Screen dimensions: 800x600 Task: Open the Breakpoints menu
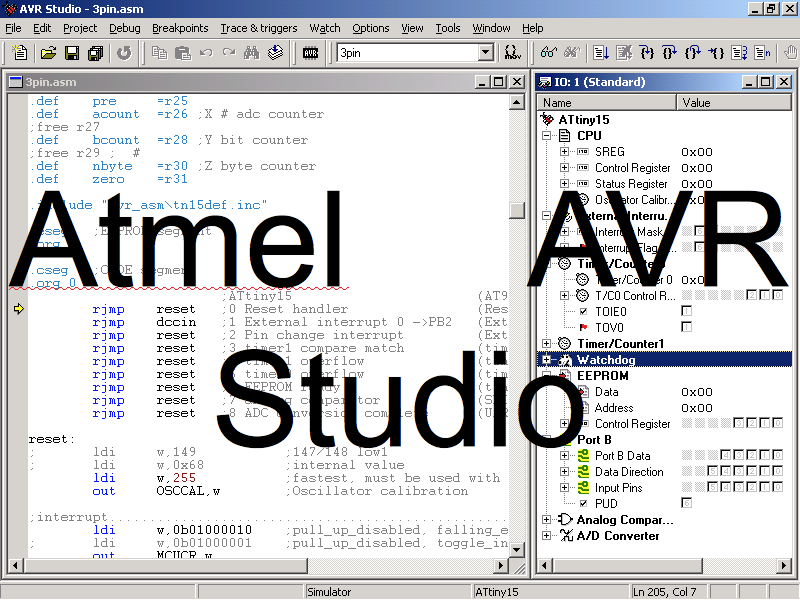click(180, 28)
